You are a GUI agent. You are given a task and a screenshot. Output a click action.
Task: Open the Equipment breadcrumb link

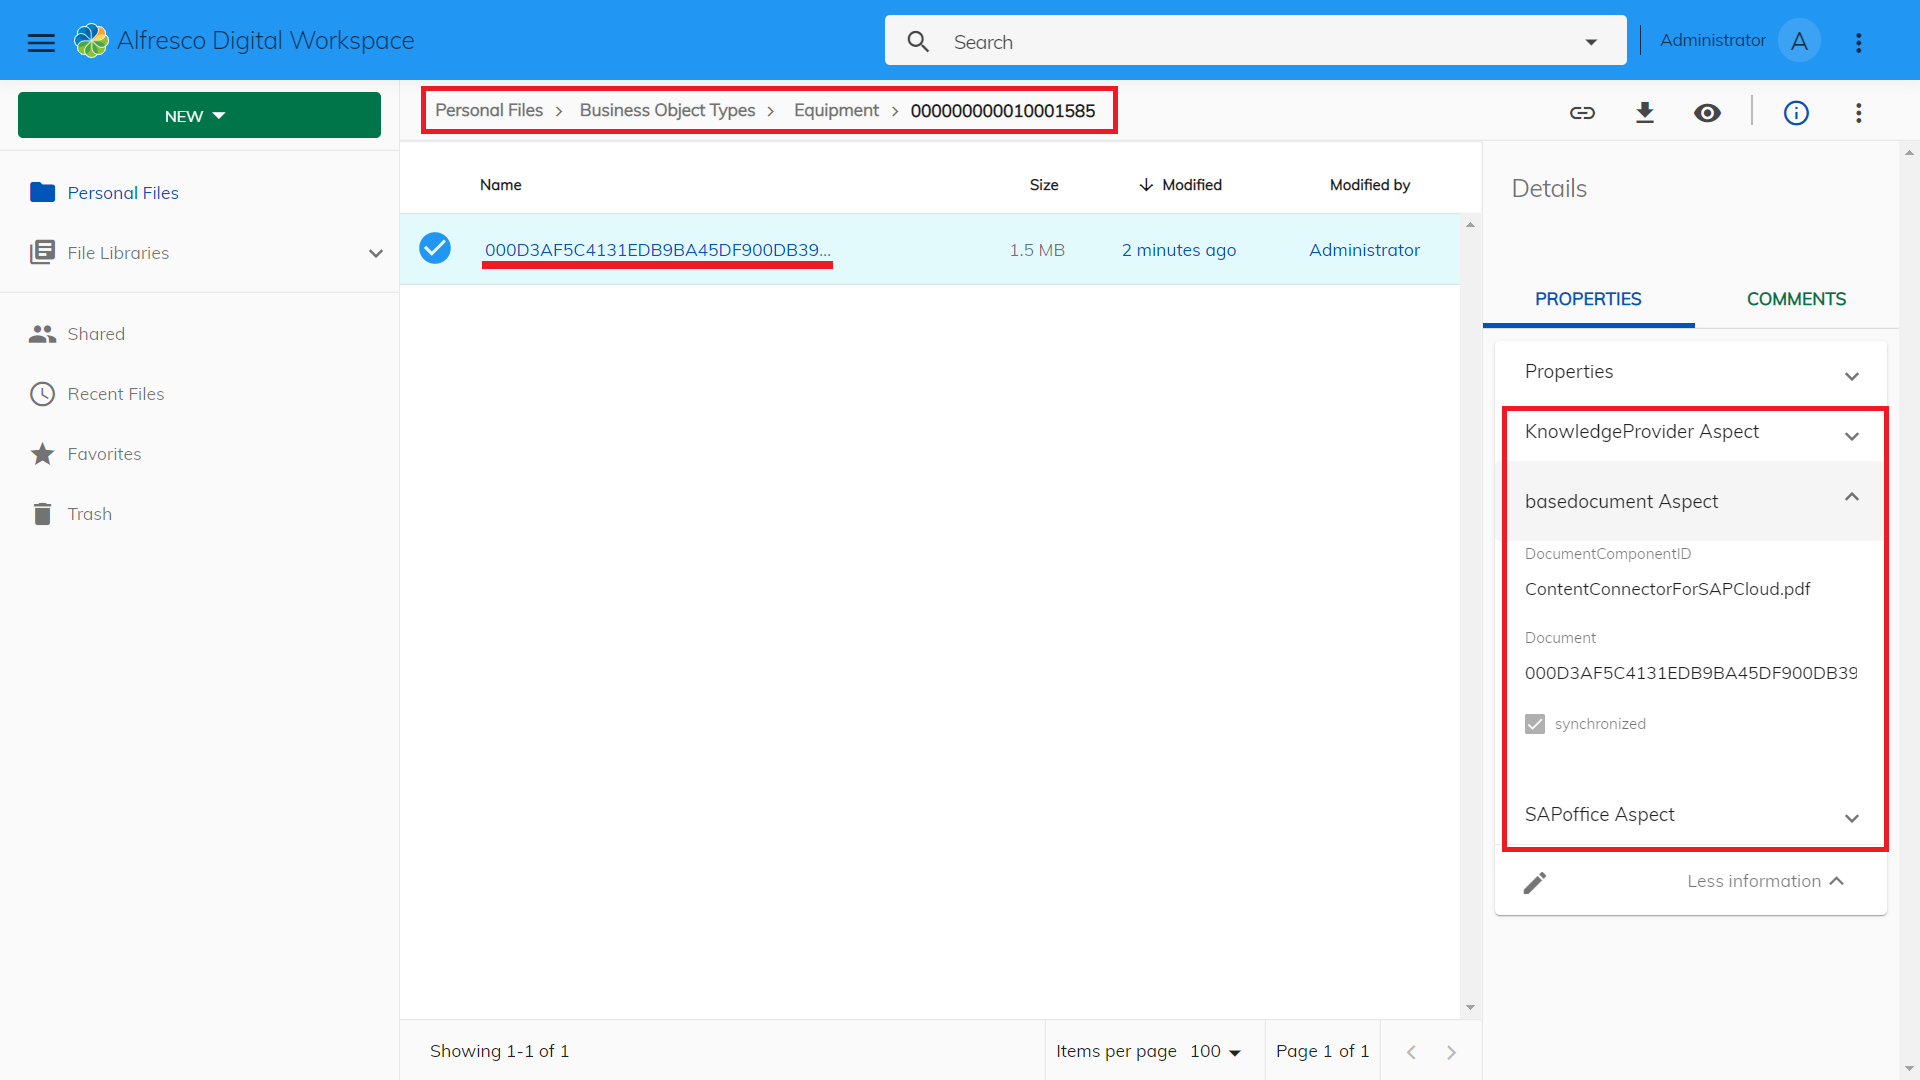point(836,110)
